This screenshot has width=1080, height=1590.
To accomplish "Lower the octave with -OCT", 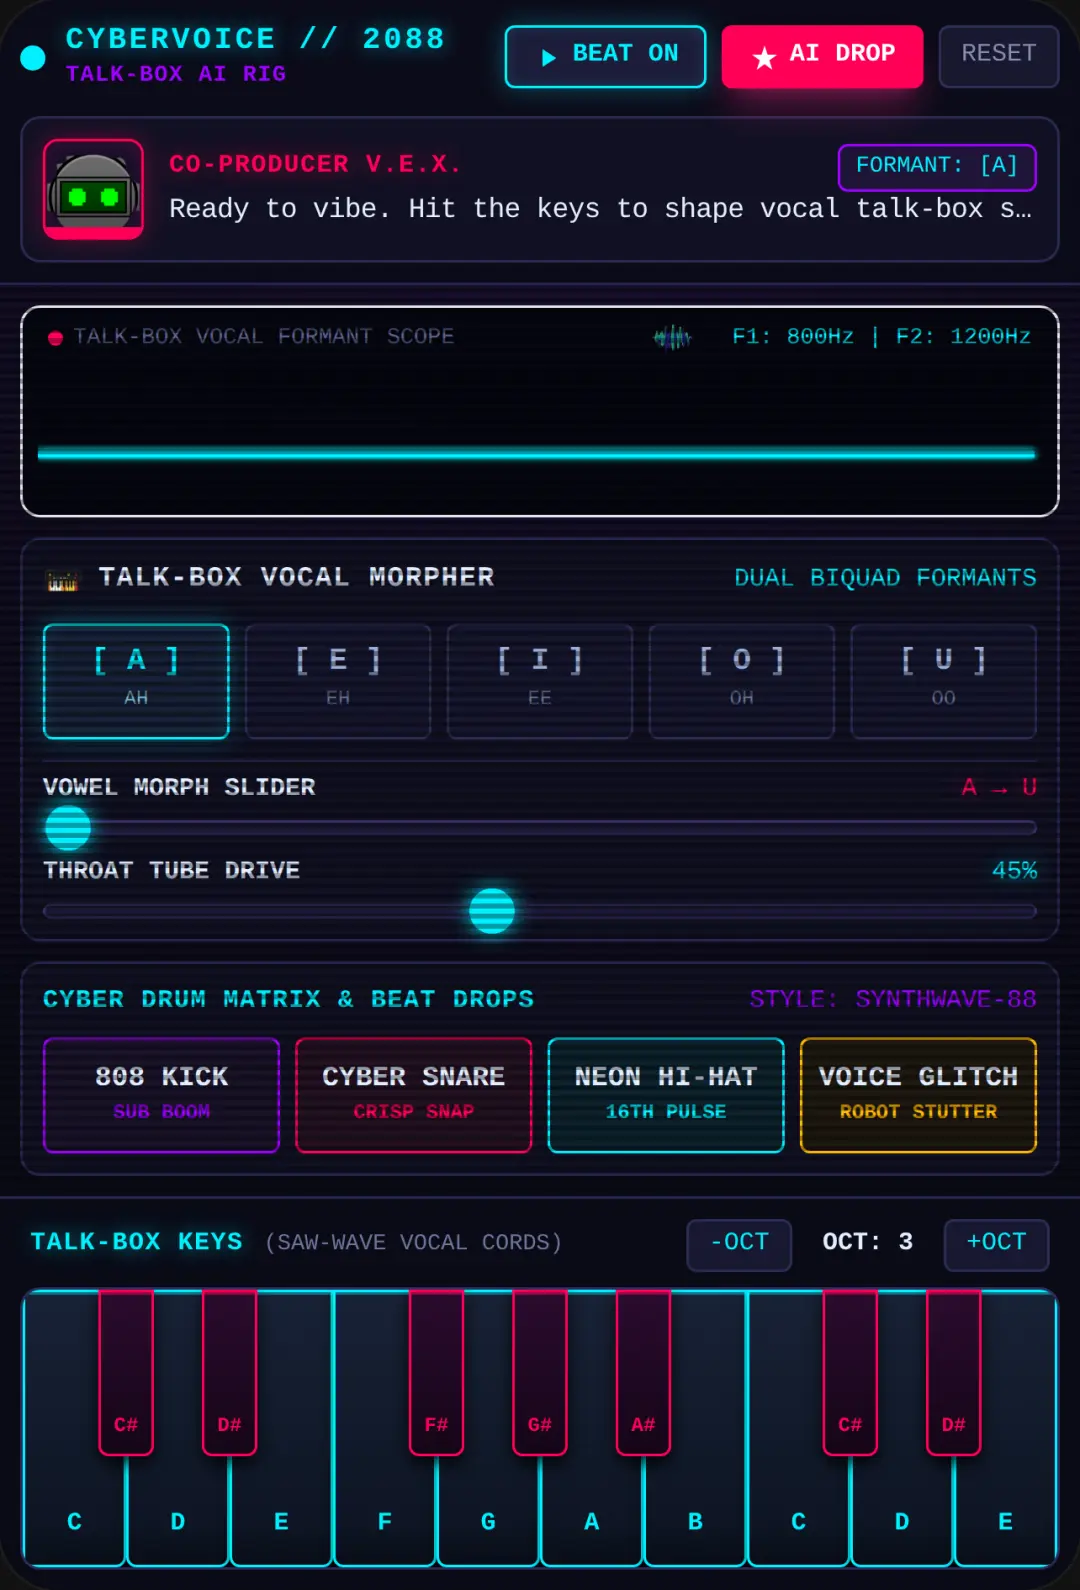I will [x=739, y=1245].
